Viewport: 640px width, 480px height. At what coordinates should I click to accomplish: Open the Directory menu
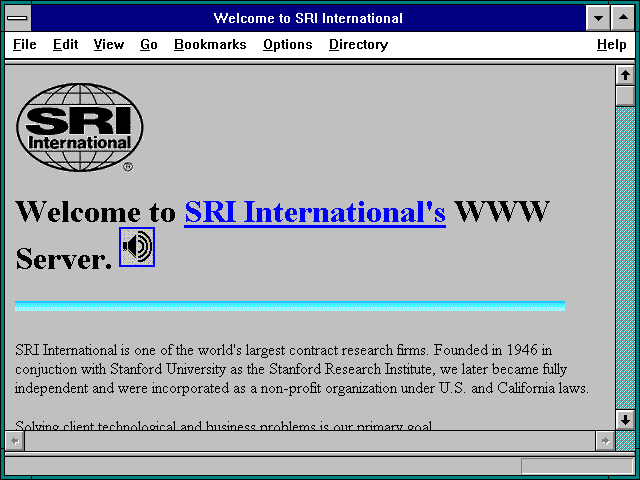[358, 44]
